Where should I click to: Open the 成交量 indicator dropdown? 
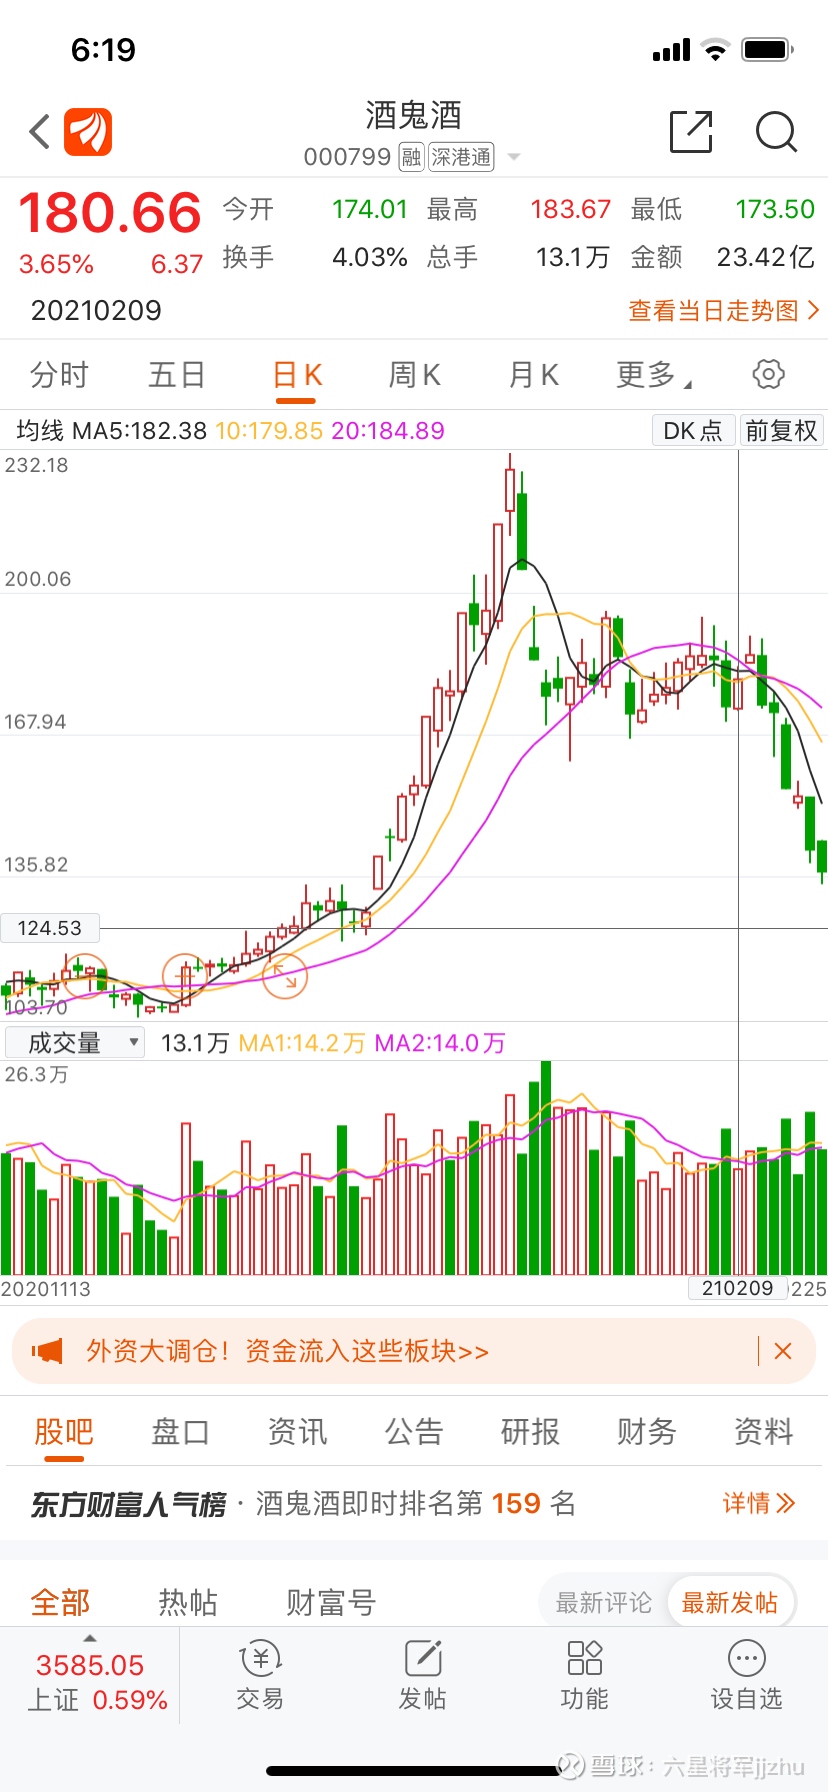75,1043
